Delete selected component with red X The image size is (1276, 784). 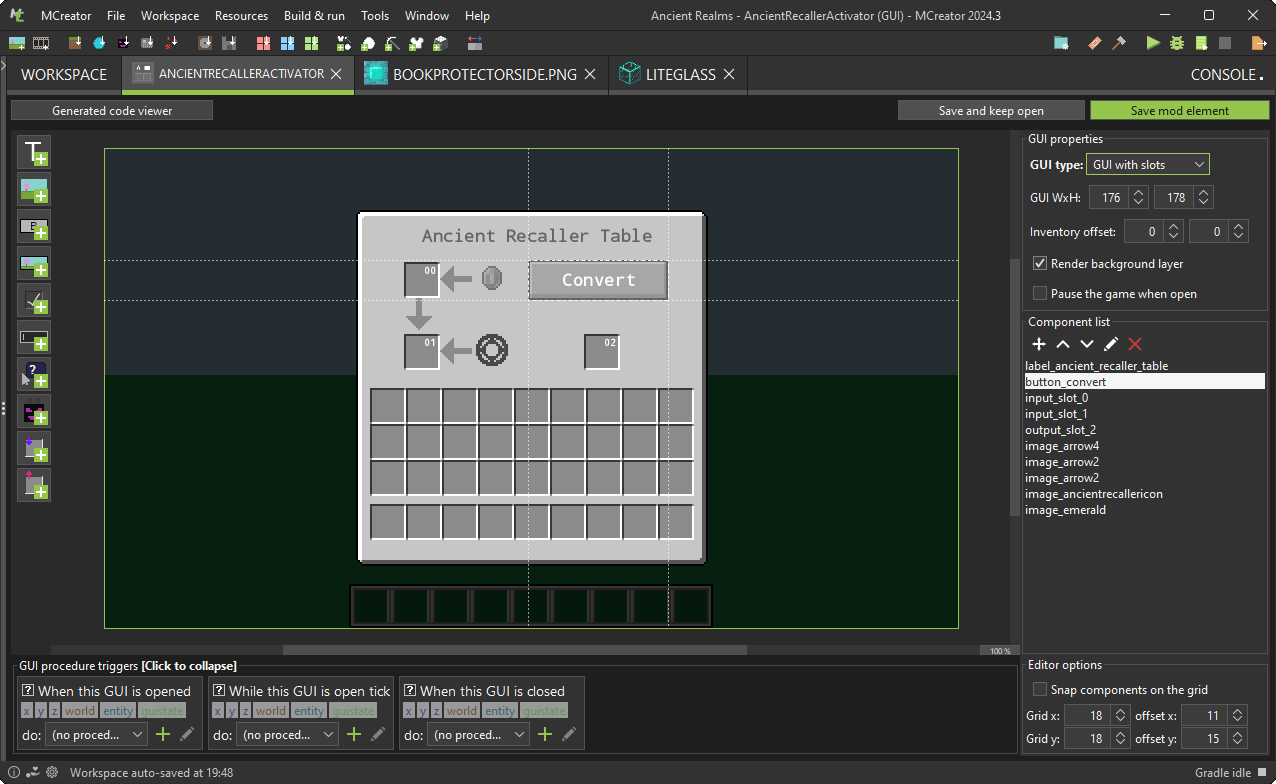pos(1135,343)
